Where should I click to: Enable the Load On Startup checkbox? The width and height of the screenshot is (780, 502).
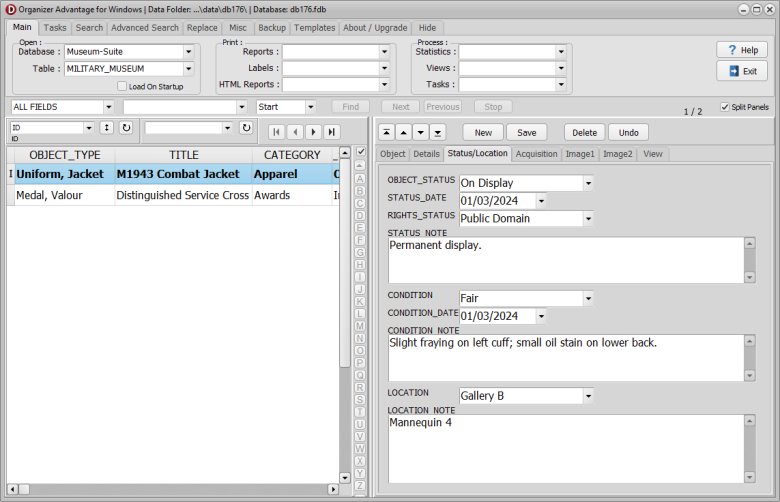click(122, 86)
